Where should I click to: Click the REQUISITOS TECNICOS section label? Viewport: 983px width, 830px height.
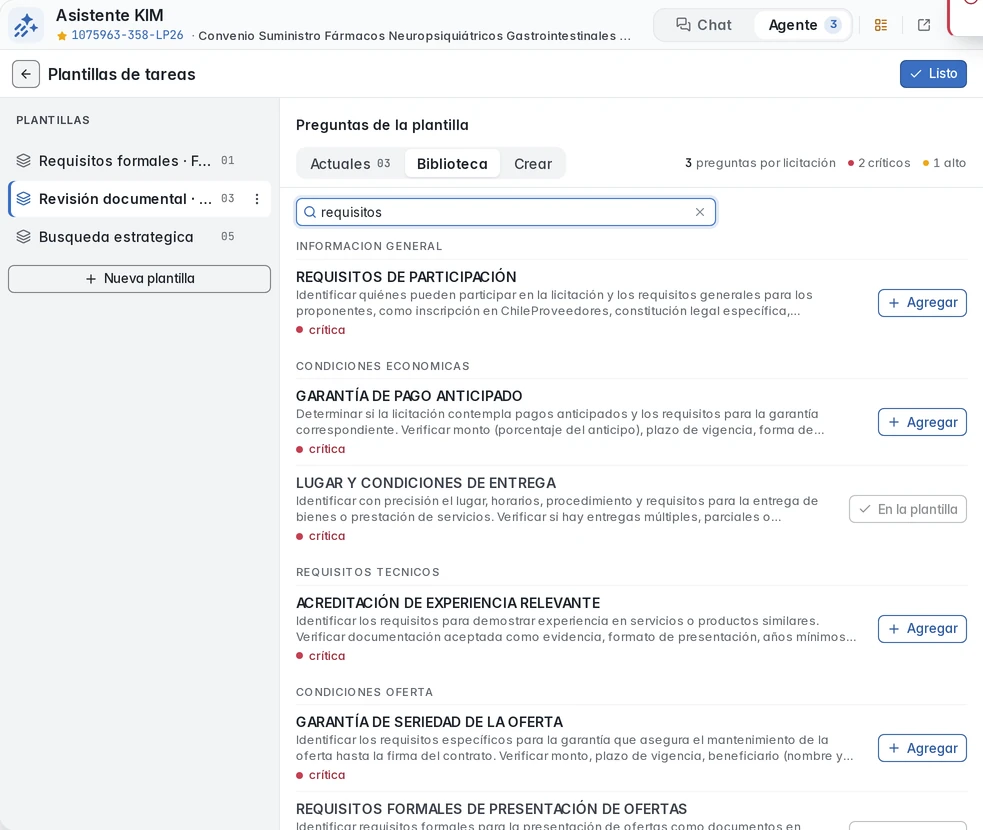(x=367, y=572)
